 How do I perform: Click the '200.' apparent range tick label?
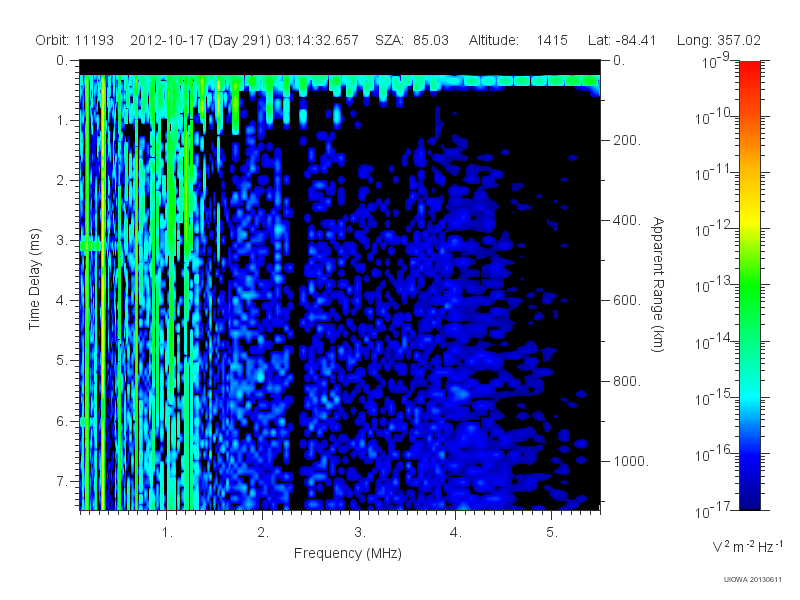pos(627,140)
